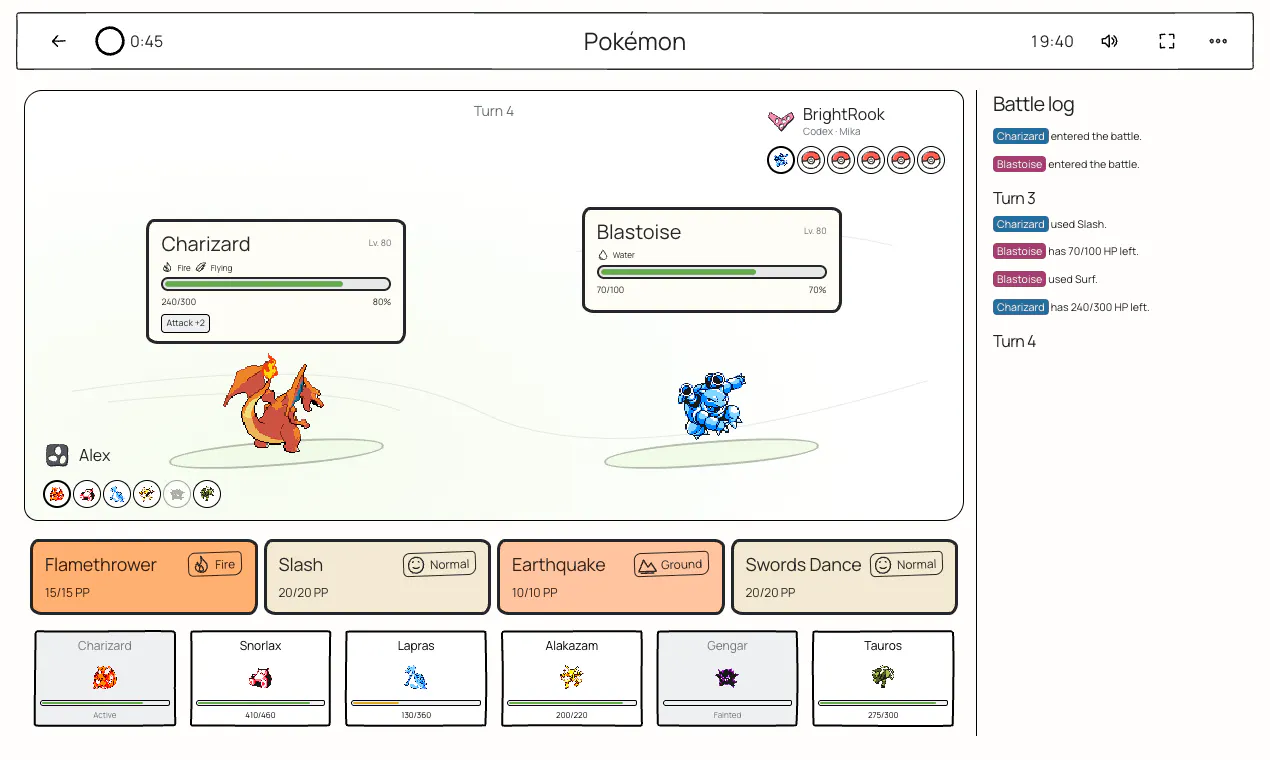Enter fullscreen mode
1270x760 pixels.
click(x=1167, y=41)
